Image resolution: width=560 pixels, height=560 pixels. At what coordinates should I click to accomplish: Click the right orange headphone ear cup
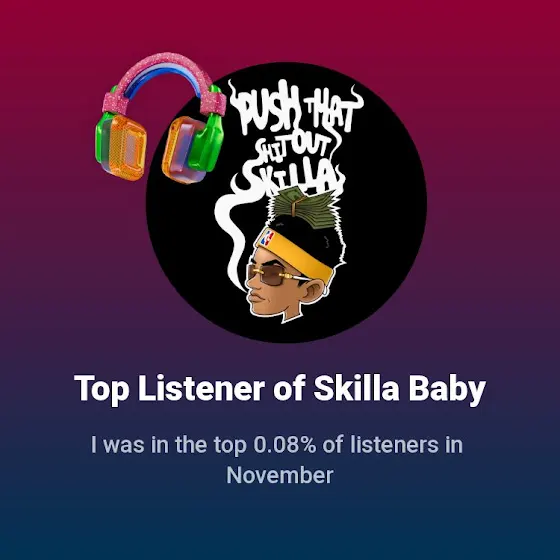pyautogui.click(x=184, y=150)
